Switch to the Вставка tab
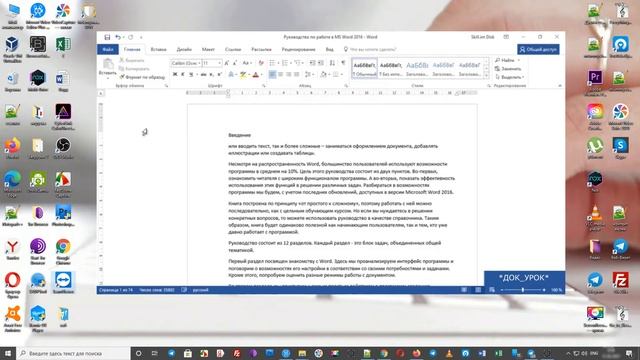The image size is (640, 360). click(x=158, y=49)
